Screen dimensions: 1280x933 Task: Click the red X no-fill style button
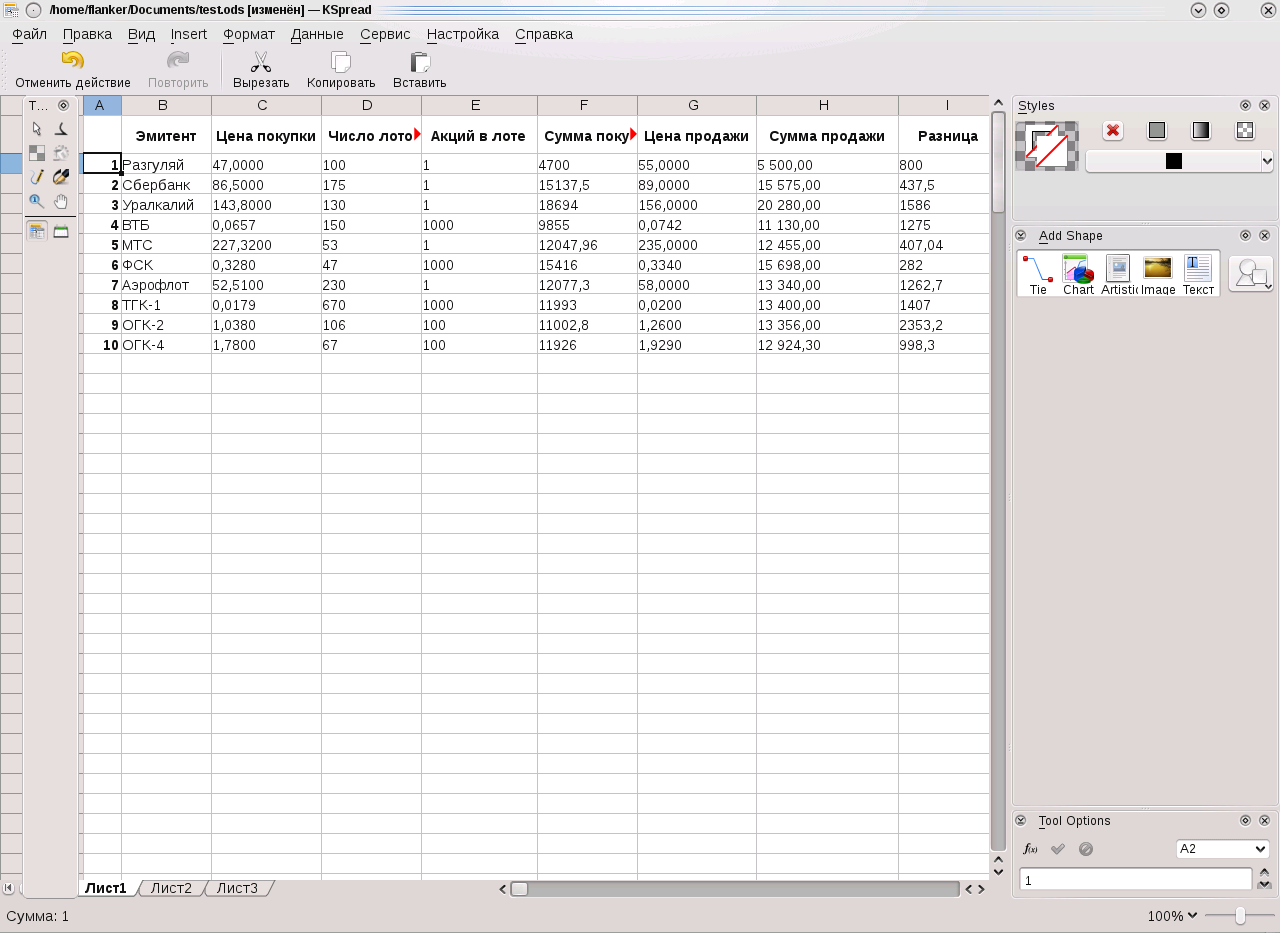tap(1113, 130)
